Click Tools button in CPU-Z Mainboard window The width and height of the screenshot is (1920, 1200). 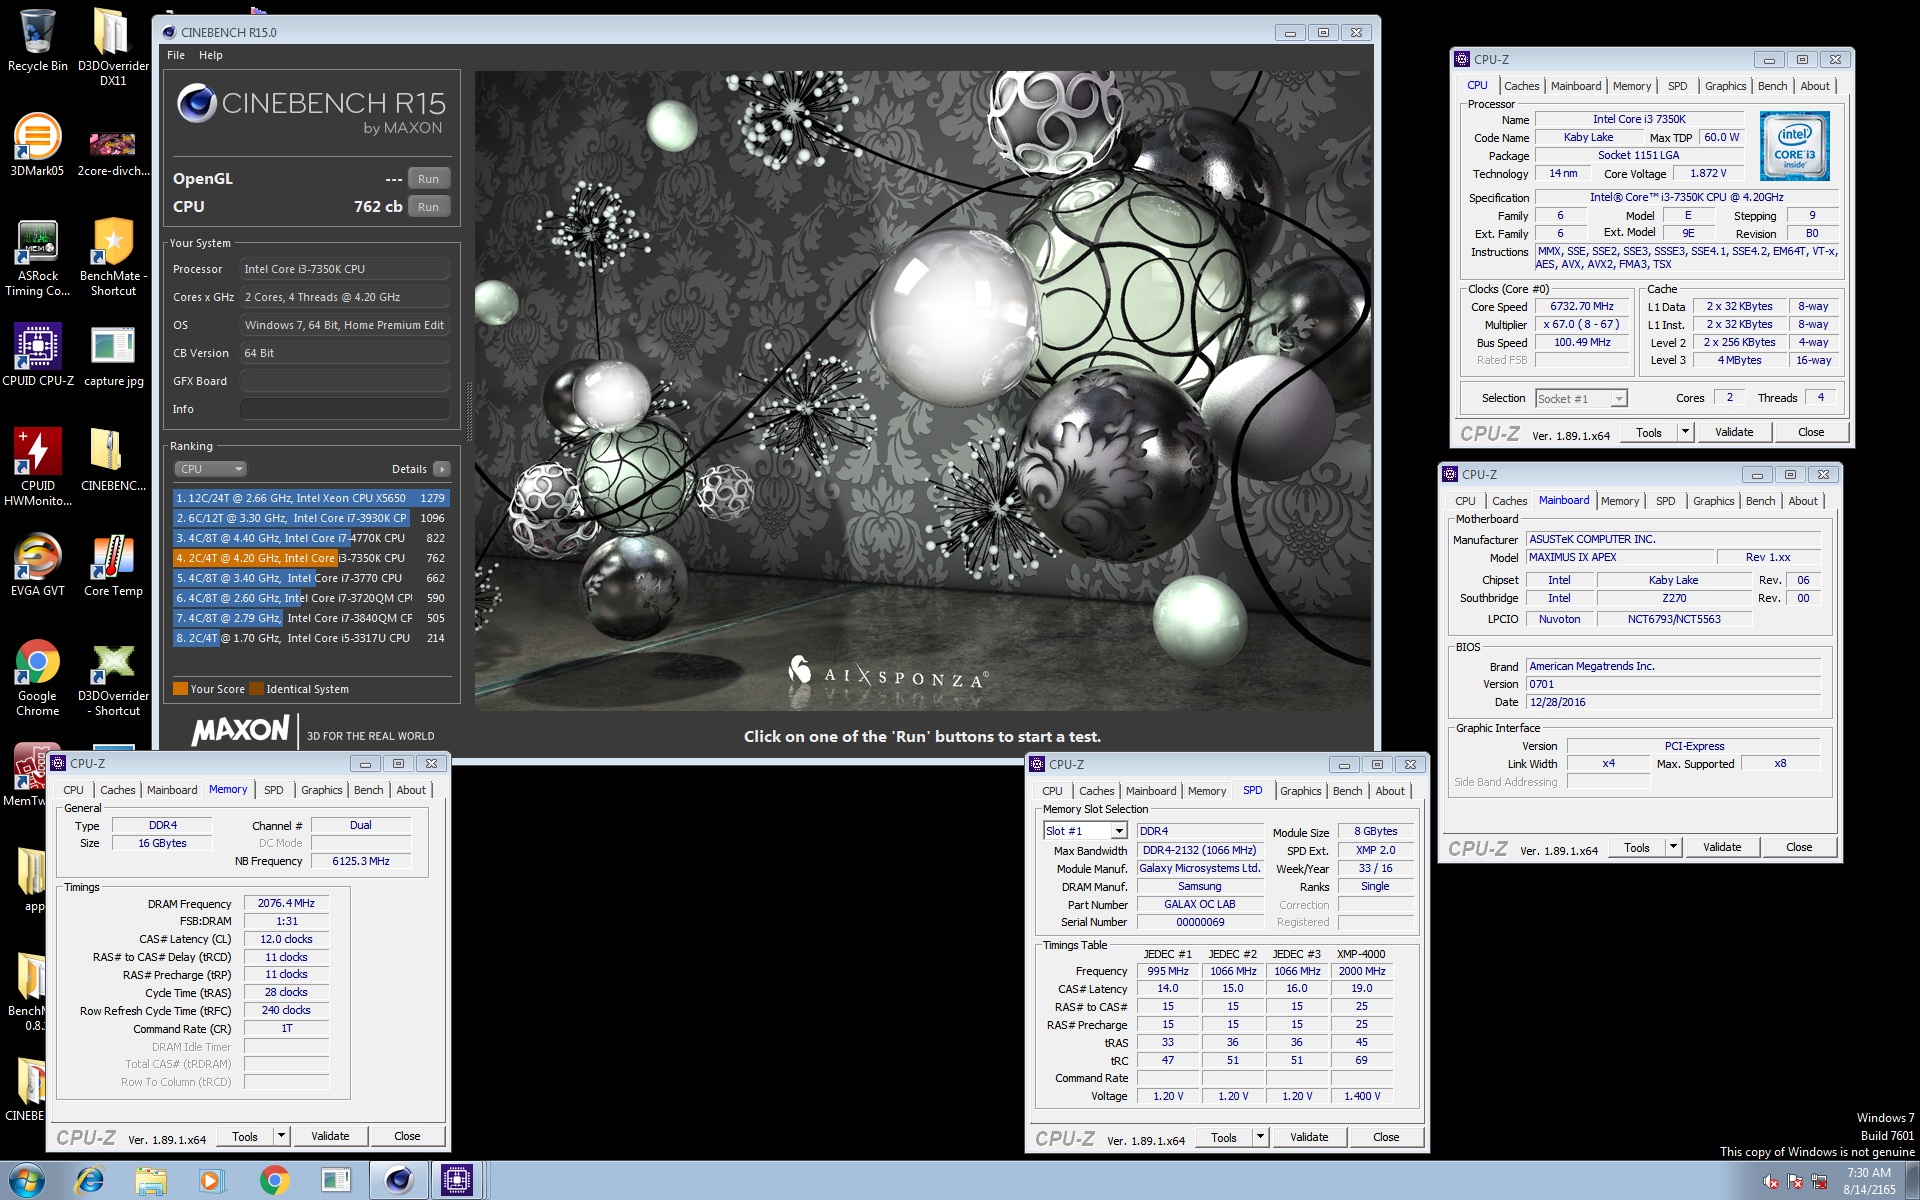[1636, 847]
